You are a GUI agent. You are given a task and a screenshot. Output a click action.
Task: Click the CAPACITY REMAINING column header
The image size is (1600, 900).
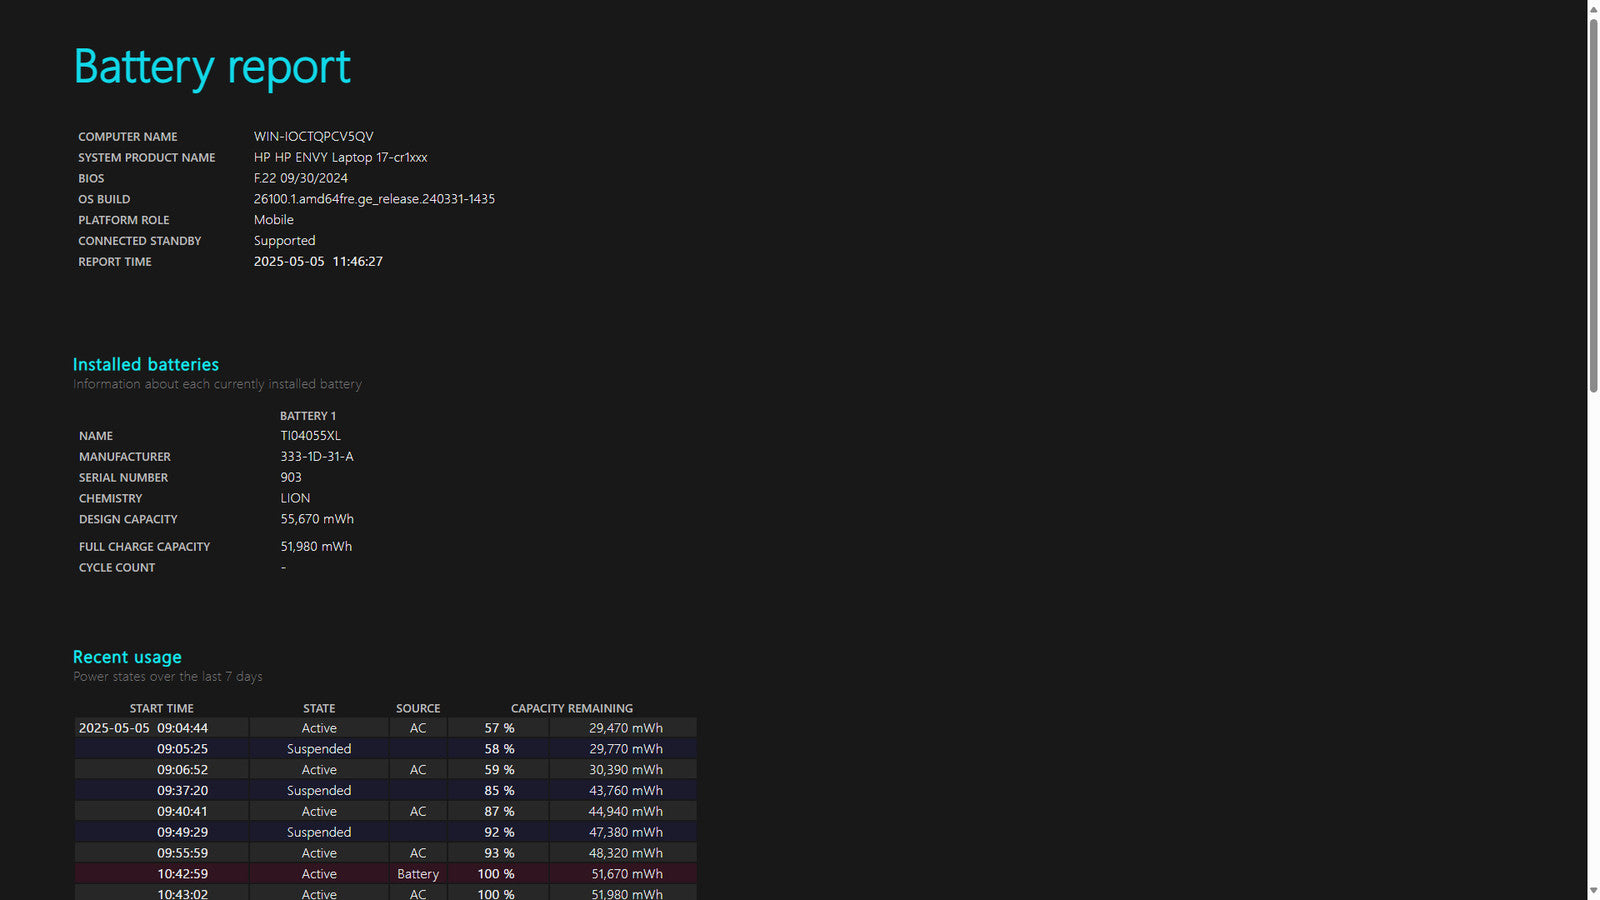(x=572, y=708)
